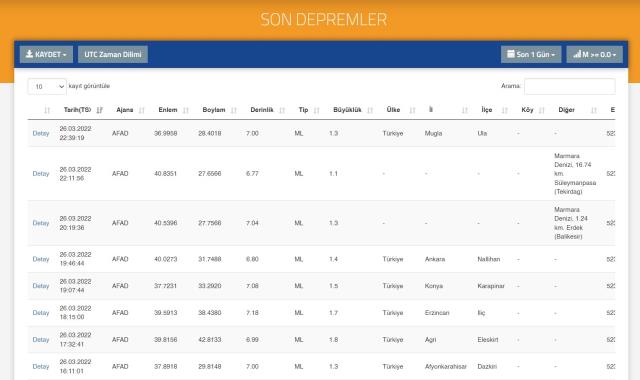
Task: Select the Erzincan province cell
Action: point(437,313)
